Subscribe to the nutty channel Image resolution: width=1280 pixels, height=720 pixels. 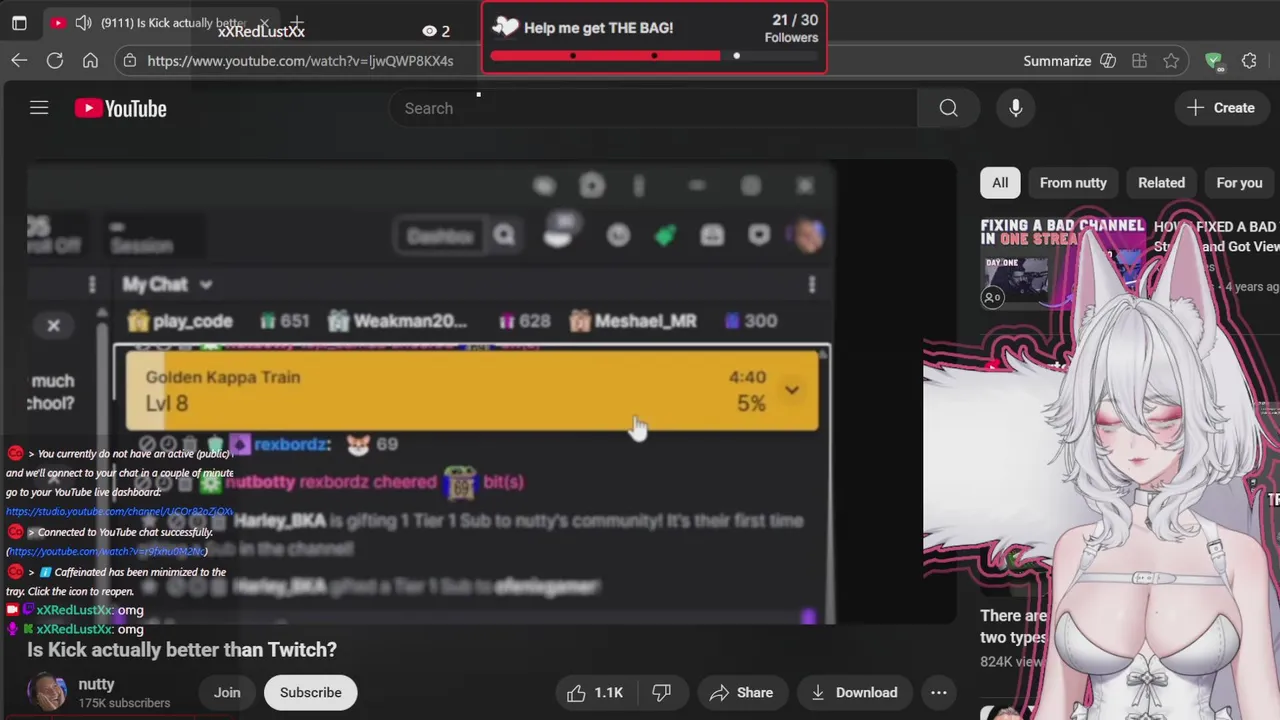tap(310, 692)
